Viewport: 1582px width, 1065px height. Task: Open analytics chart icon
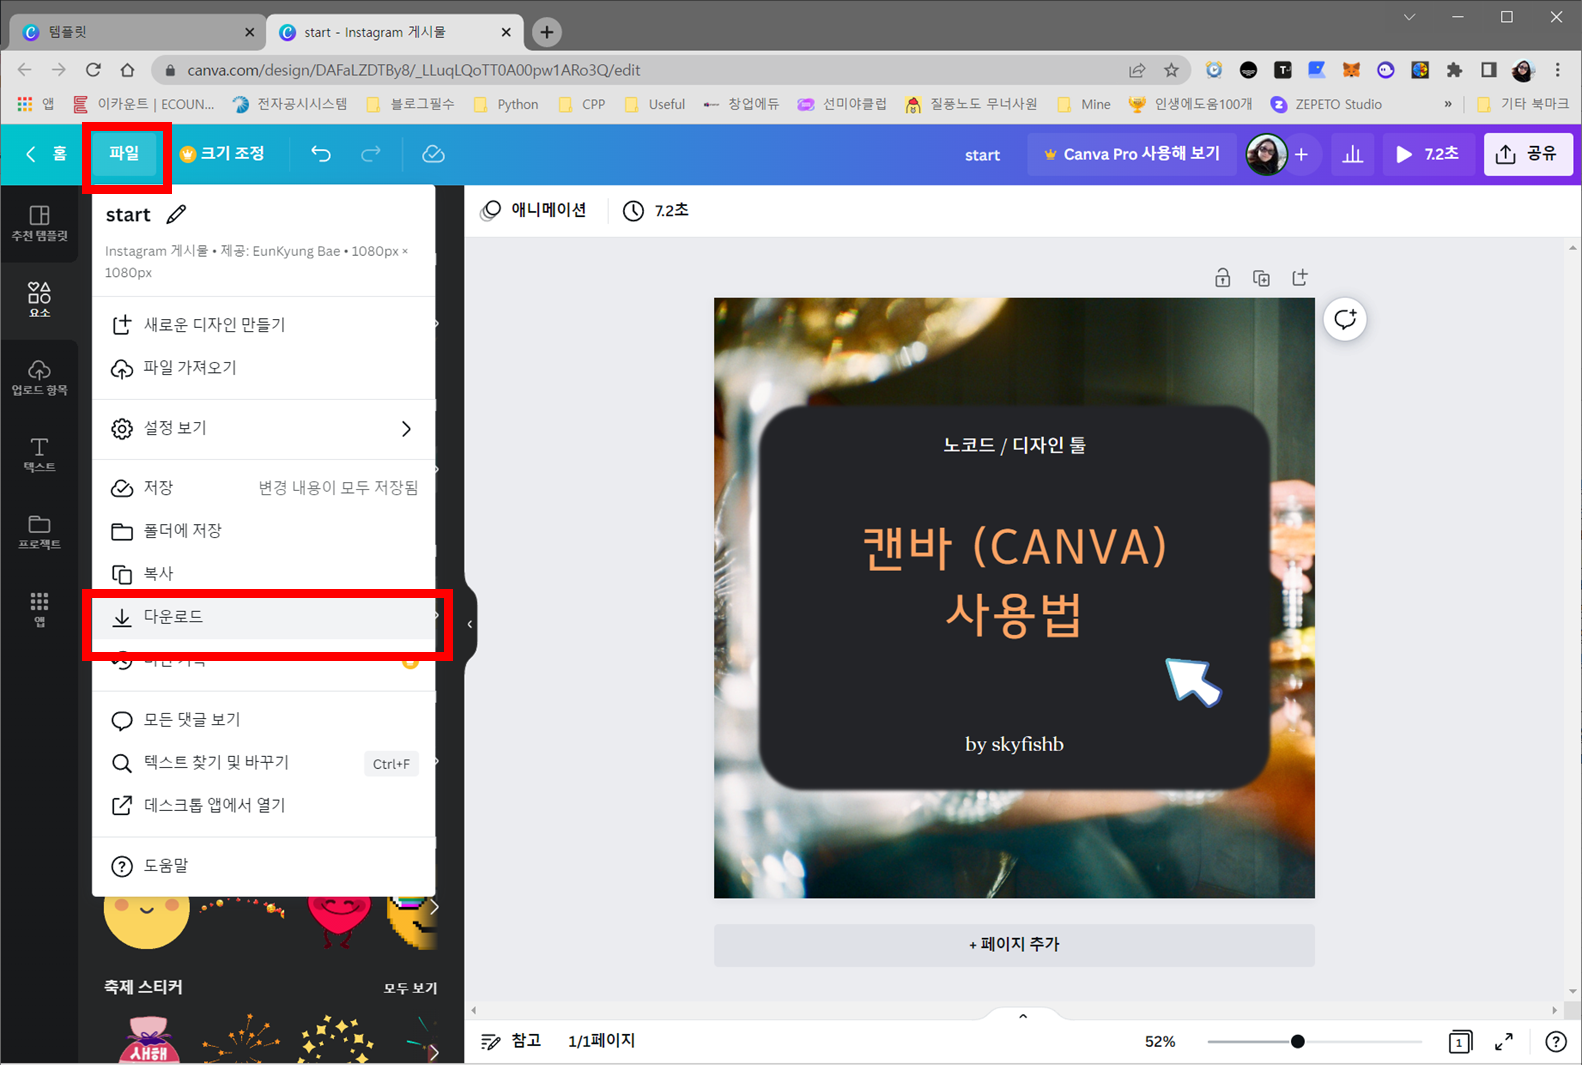point(1352,154)
